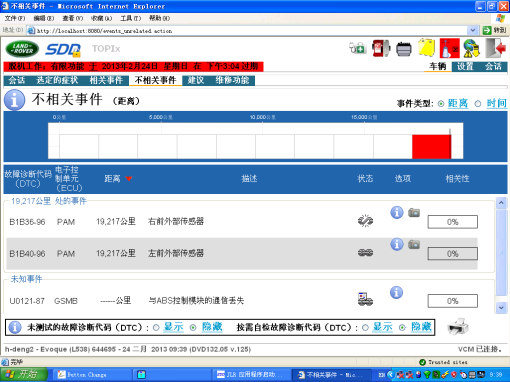Click camera snapshot icon for B1B36-96
This screenshot has width=510, height=382.
pos(414,212)
